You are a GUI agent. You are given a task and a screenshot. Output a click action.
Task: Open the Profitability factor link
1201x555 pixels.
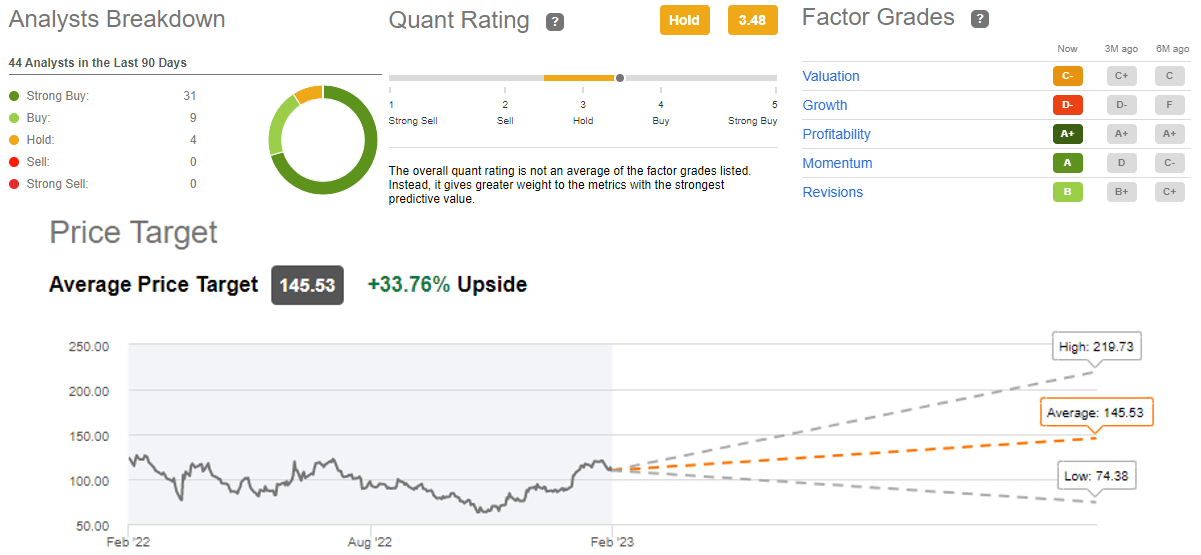coord(836,134)
